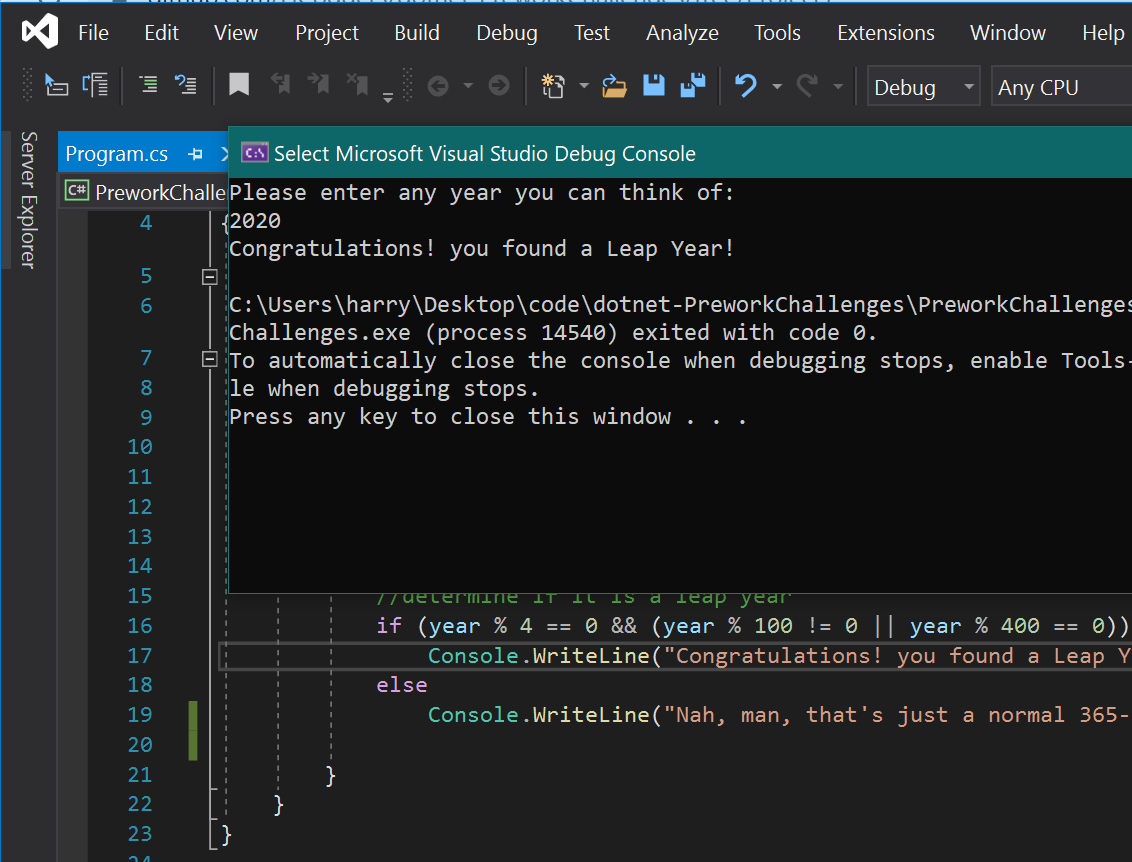Open the Any CPU platform dropdown
This screenshot has width=1132, height=862.
coord(1045,86)
